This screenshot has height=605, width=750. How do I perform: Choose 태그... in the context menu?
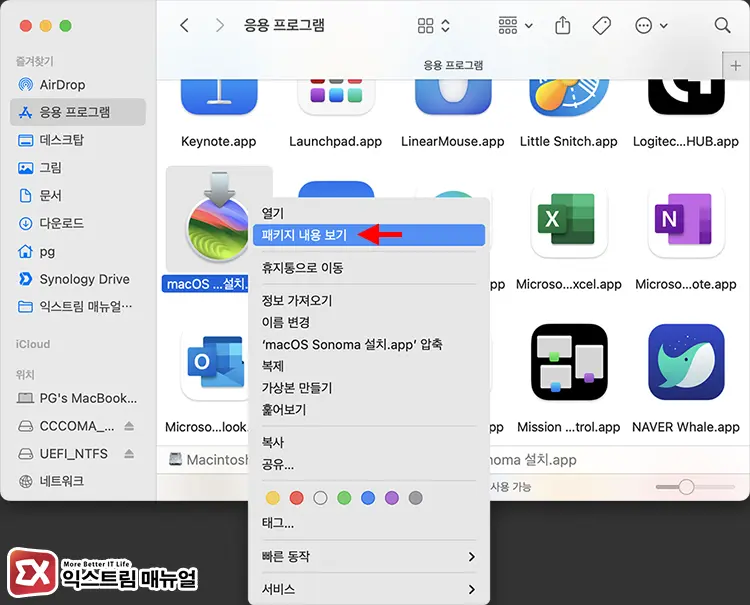coord(369,523)
